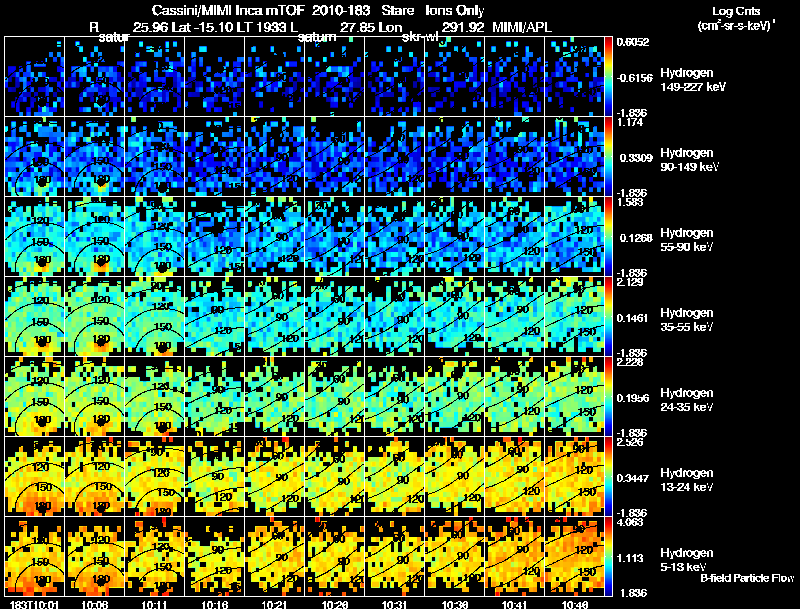Select the Hydrogen 35-55 keV row label
This screenshot has width=800, height=609.
(687, 320)
